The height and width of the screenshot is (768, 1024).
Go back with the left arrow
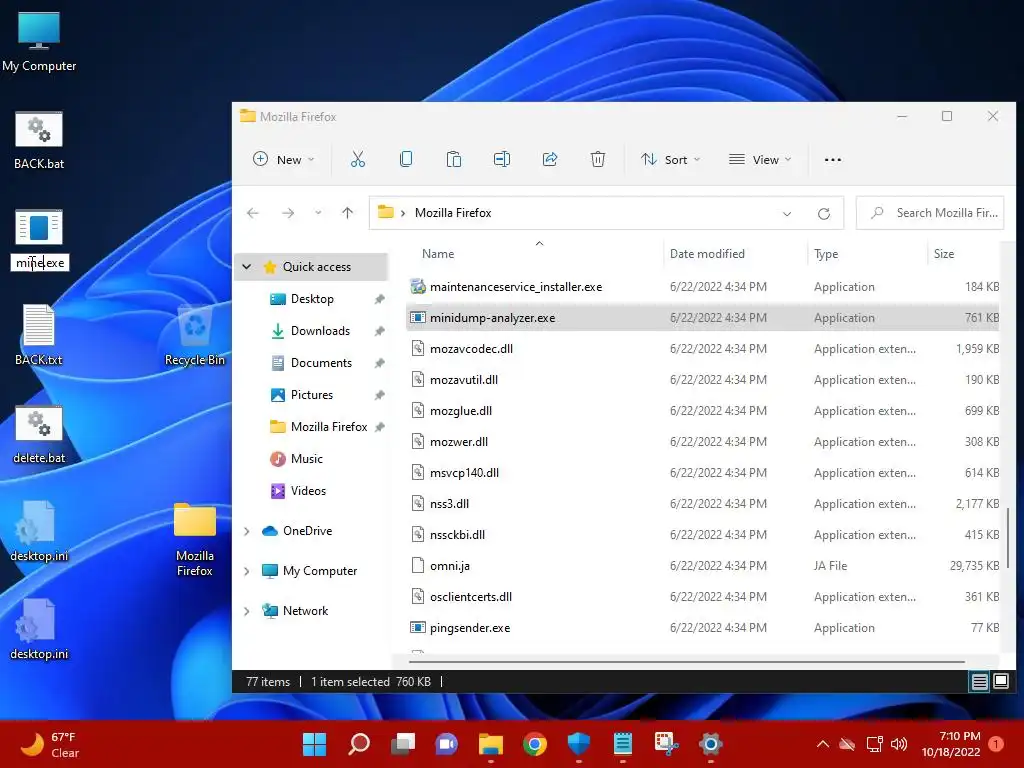tap(253, 213)
